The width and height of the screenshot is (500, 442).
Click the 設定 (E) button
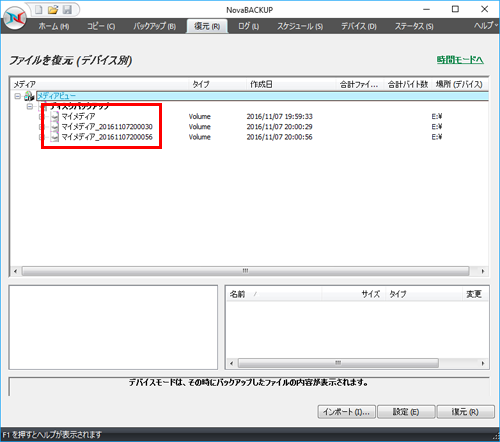pos(406,412)
